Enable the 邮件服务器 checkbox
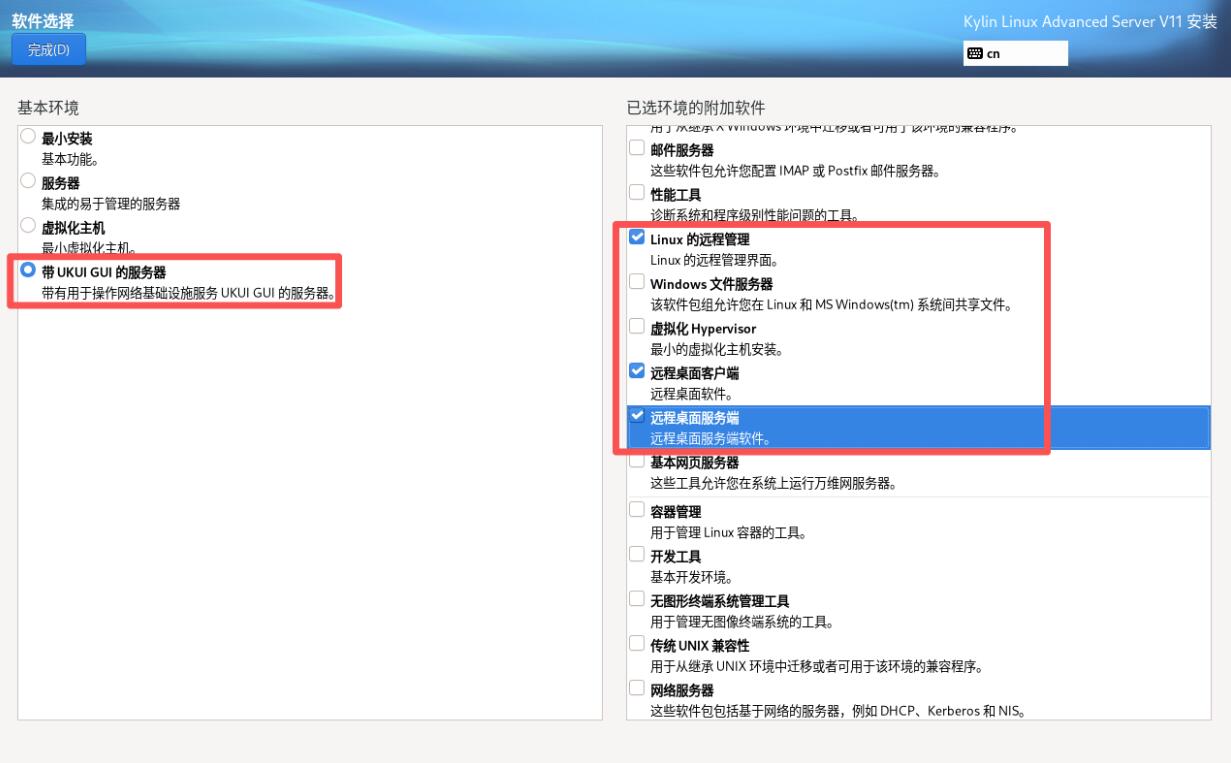Viewport: 1231px width, 763px height. click(637, 148)
